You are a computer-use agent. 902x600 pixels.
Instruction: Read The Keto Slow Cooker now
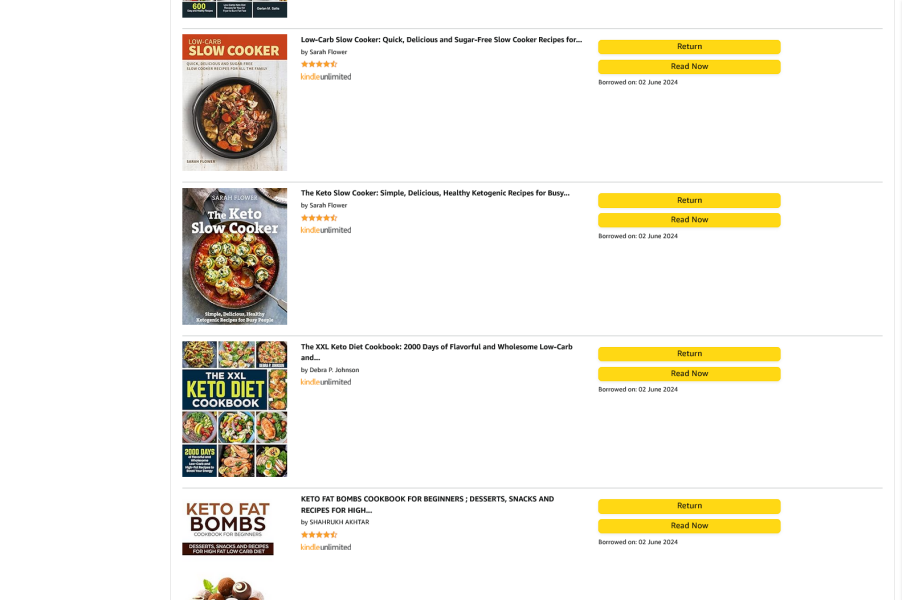click(689, 220)
